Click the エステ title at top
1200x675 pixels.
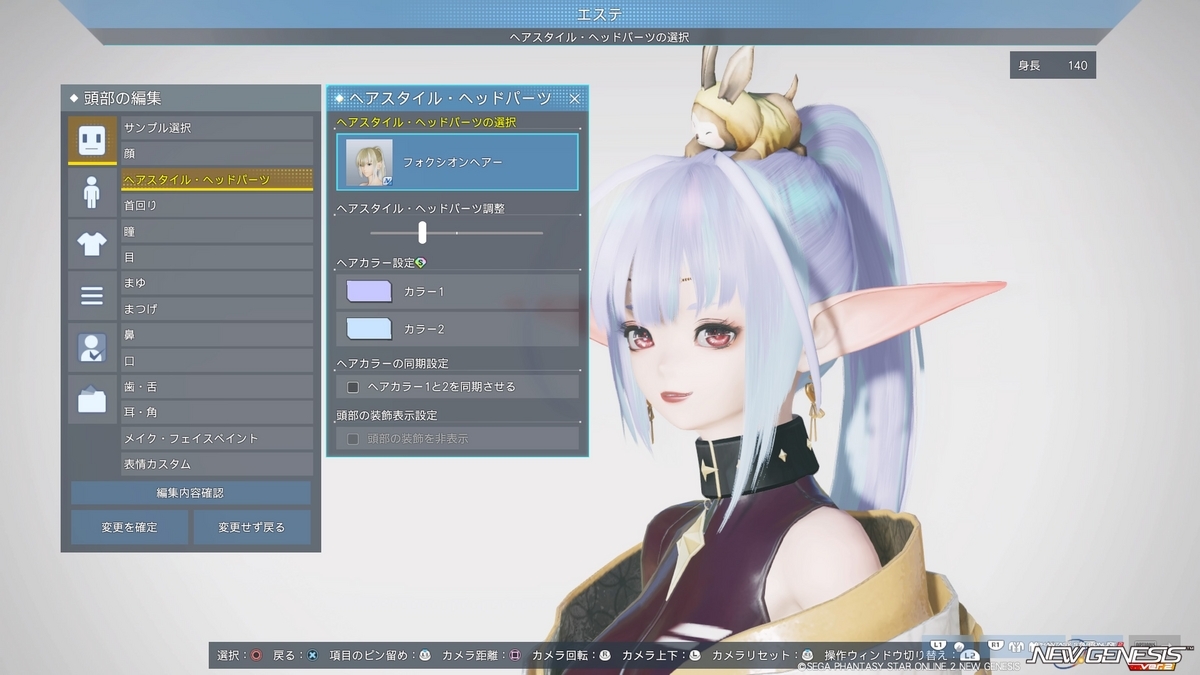(600, 14)
